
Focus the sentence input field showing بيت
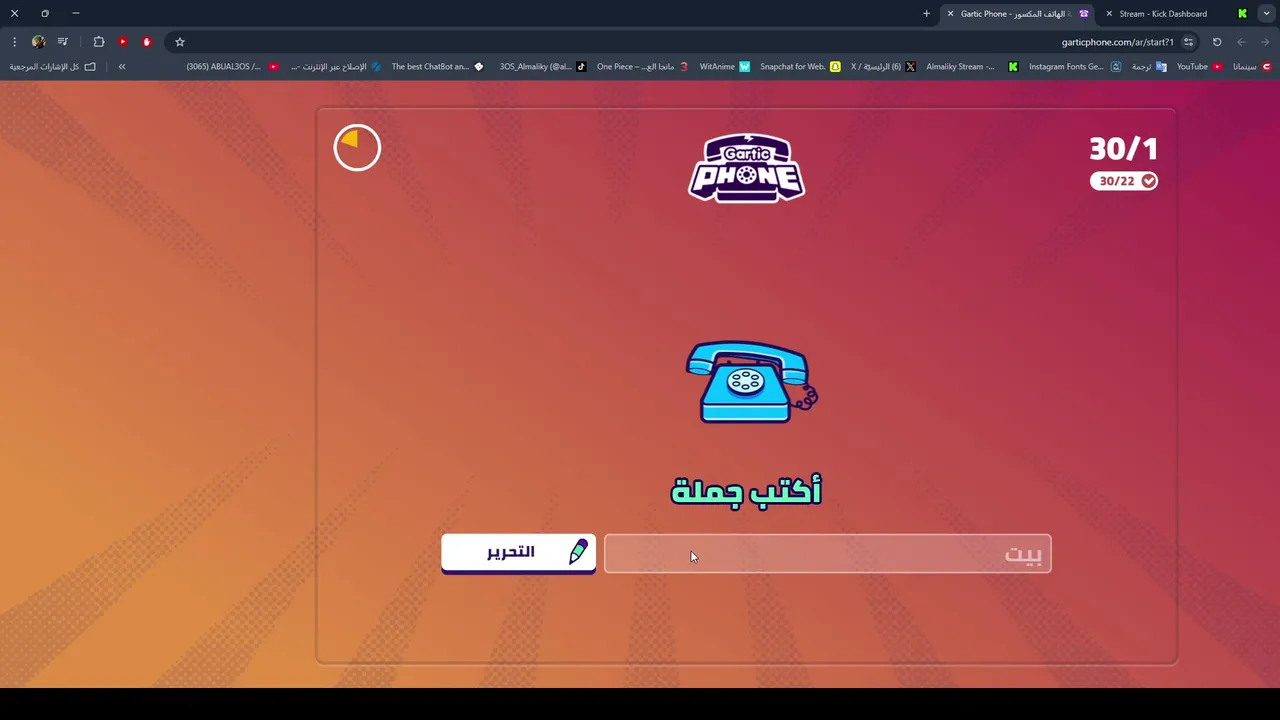[x=828, y=554]
